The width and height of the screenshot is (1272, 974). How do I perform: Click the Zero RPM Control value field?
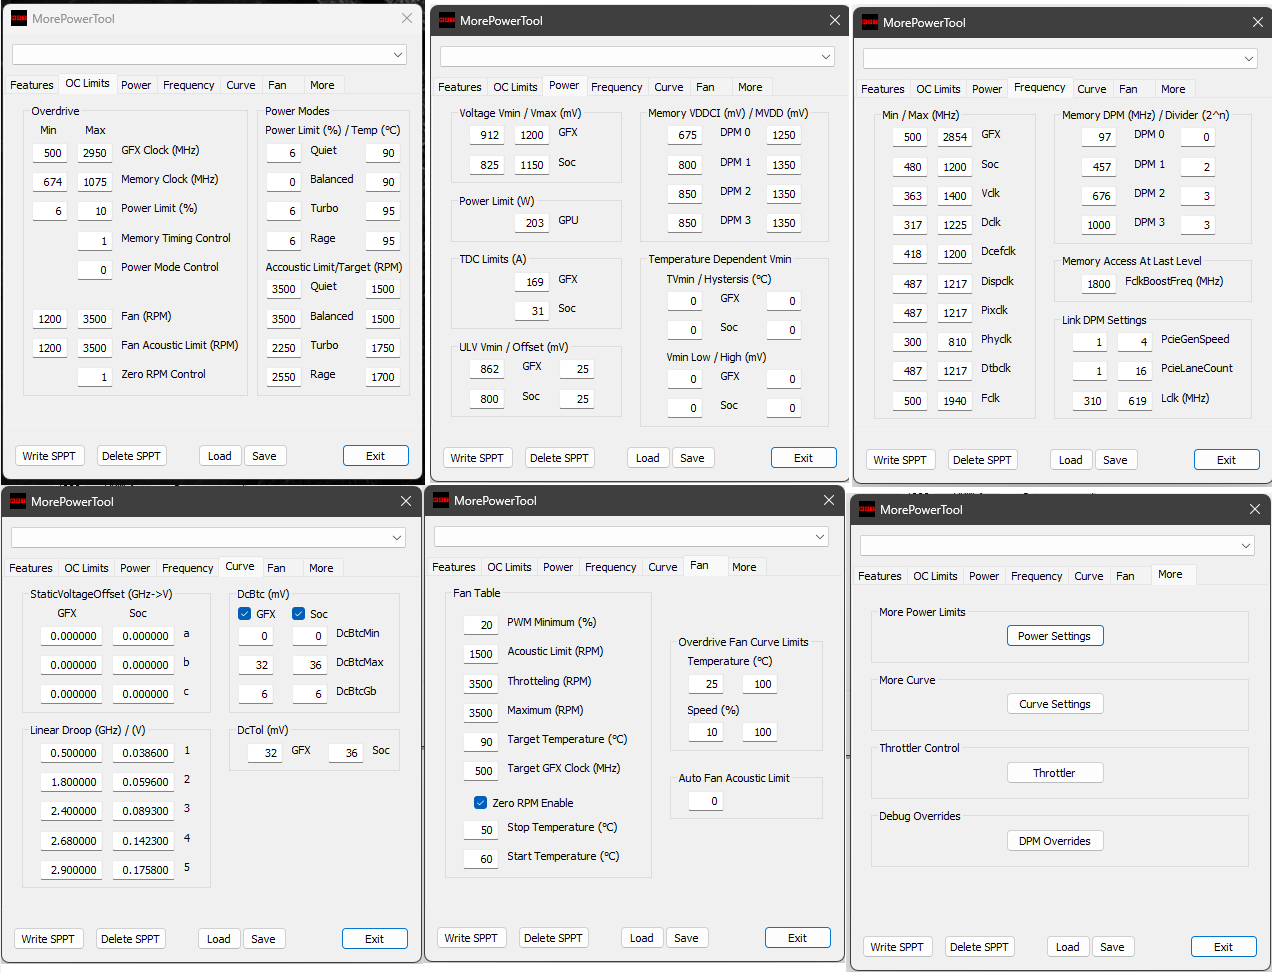pos(94,377)
